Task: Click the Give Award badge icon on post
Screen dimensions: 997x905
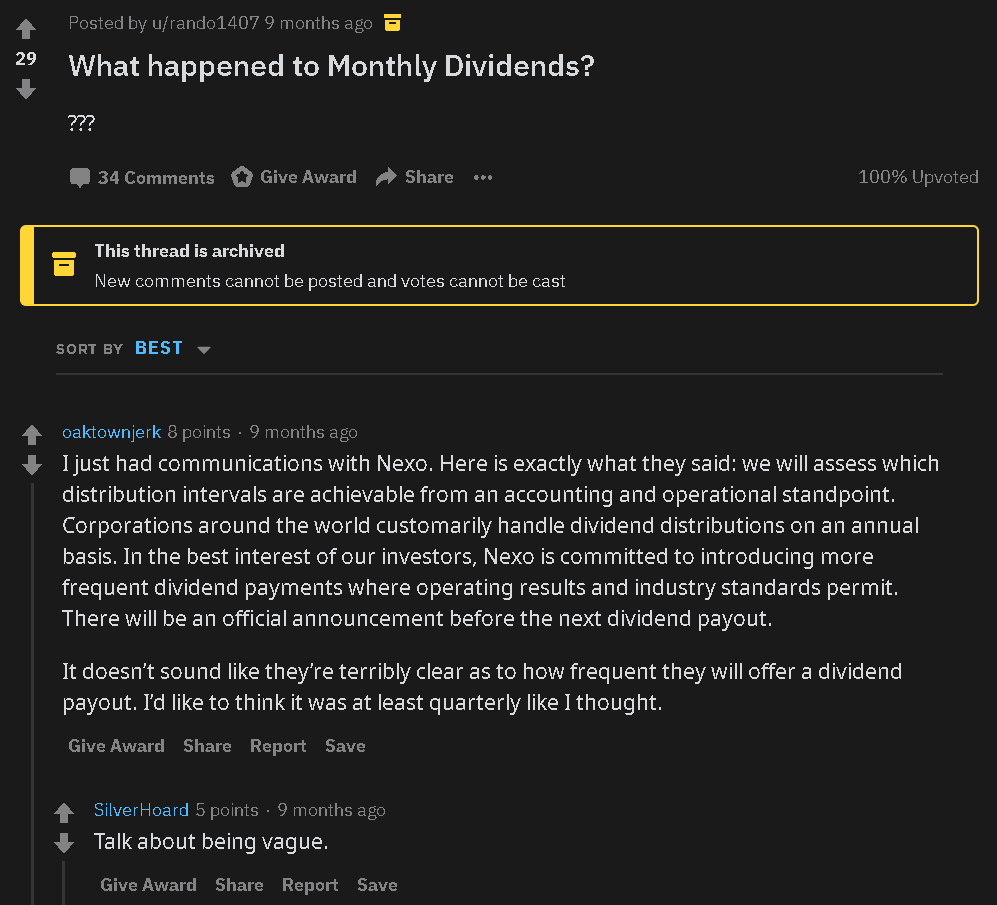Action: click(x=242, y=177)
